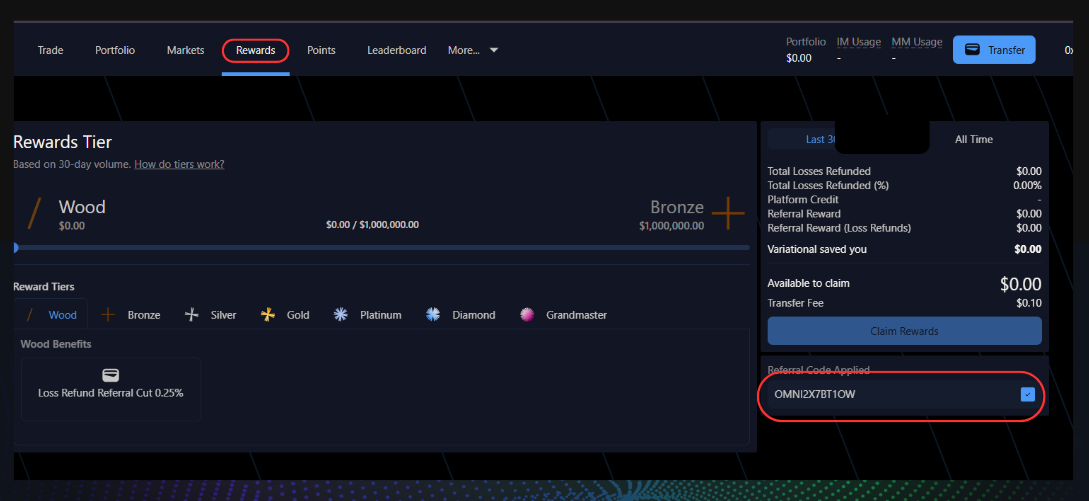Click the $0.10 transfer fee value
This screenshot has width=1089, height=501.
pyautogui.click(x=1029, y=303)
